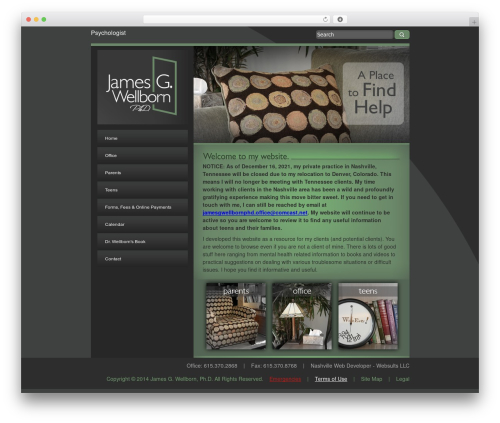Screen dimensions: 500x423
Task: Open the Contact menu item
Action: [142, 259]
